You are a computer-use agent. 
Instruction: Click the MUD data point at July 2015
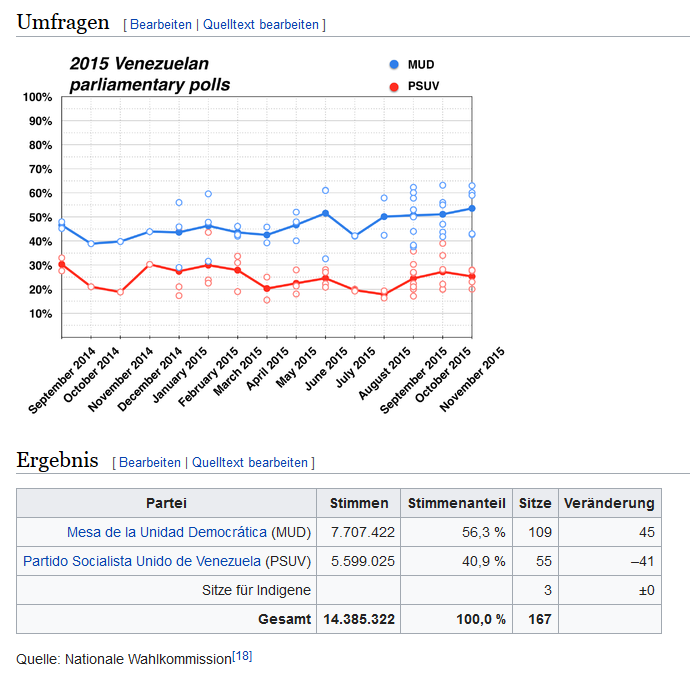(355, 236)
